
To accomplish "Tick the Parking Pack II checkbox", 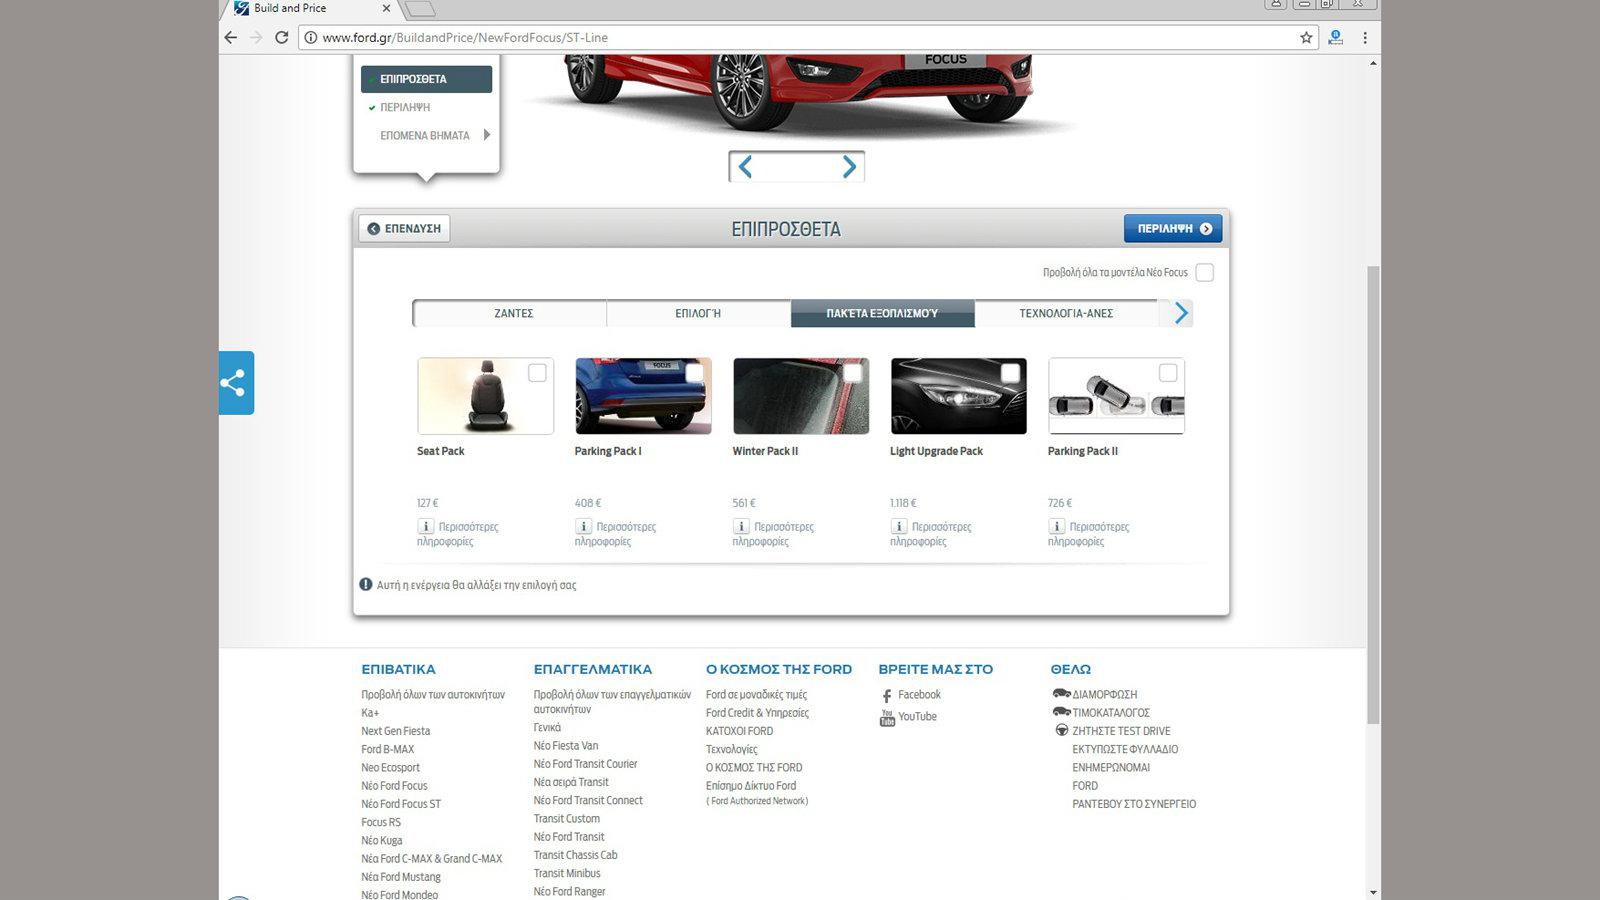I will tap(1168, 373).
